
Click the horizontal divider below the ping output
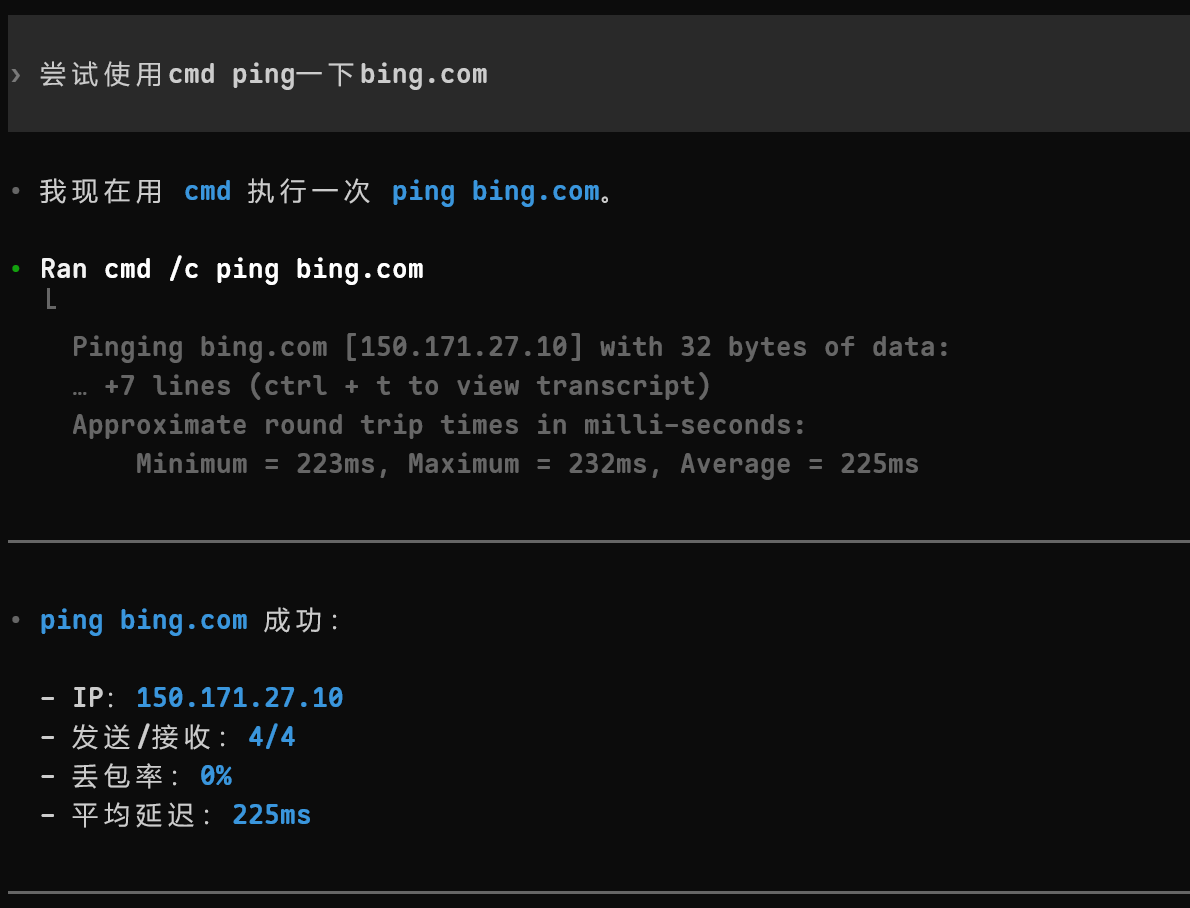(x=599, y=541)
